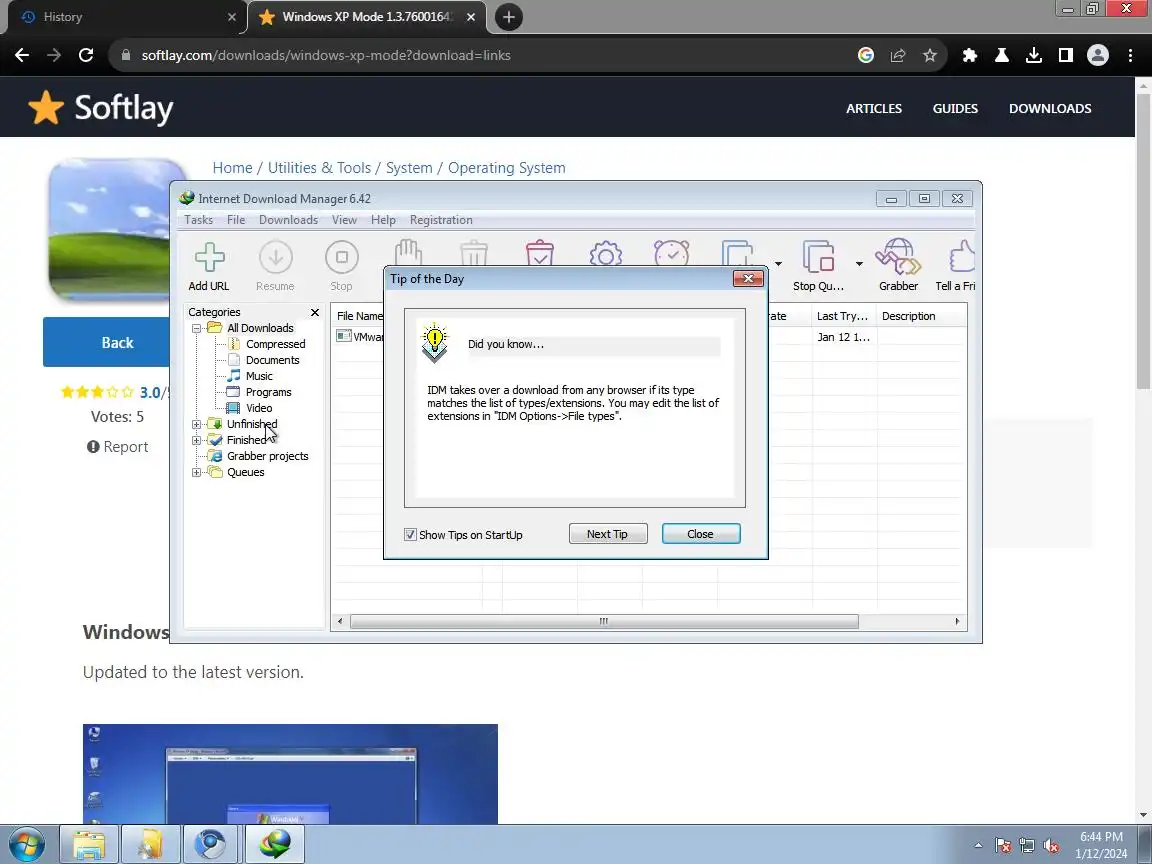Click the IDM Options gear icon
The width and height of the screenshot is (1152, 864).
[x=606, y=253]
